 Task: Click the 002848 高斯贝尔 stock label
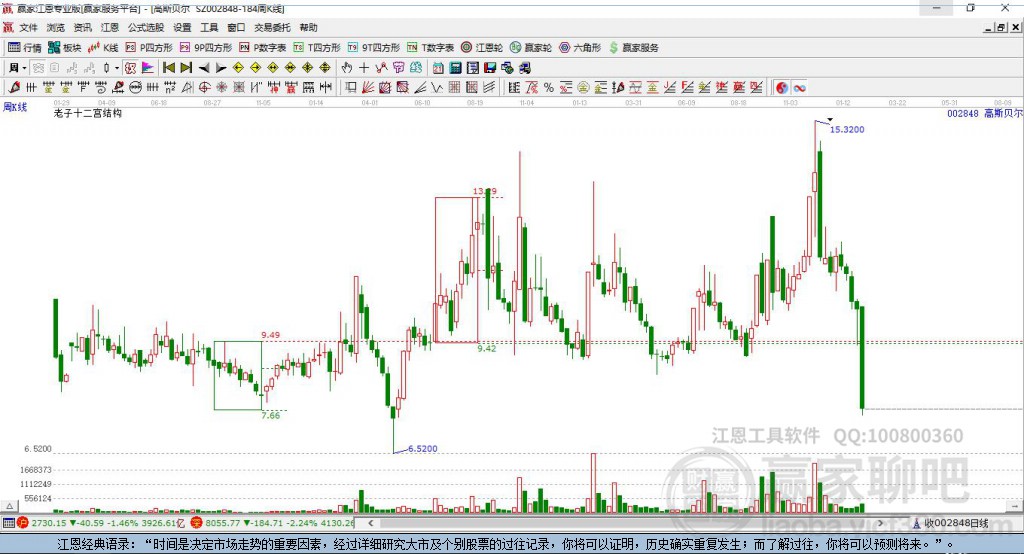985,113
